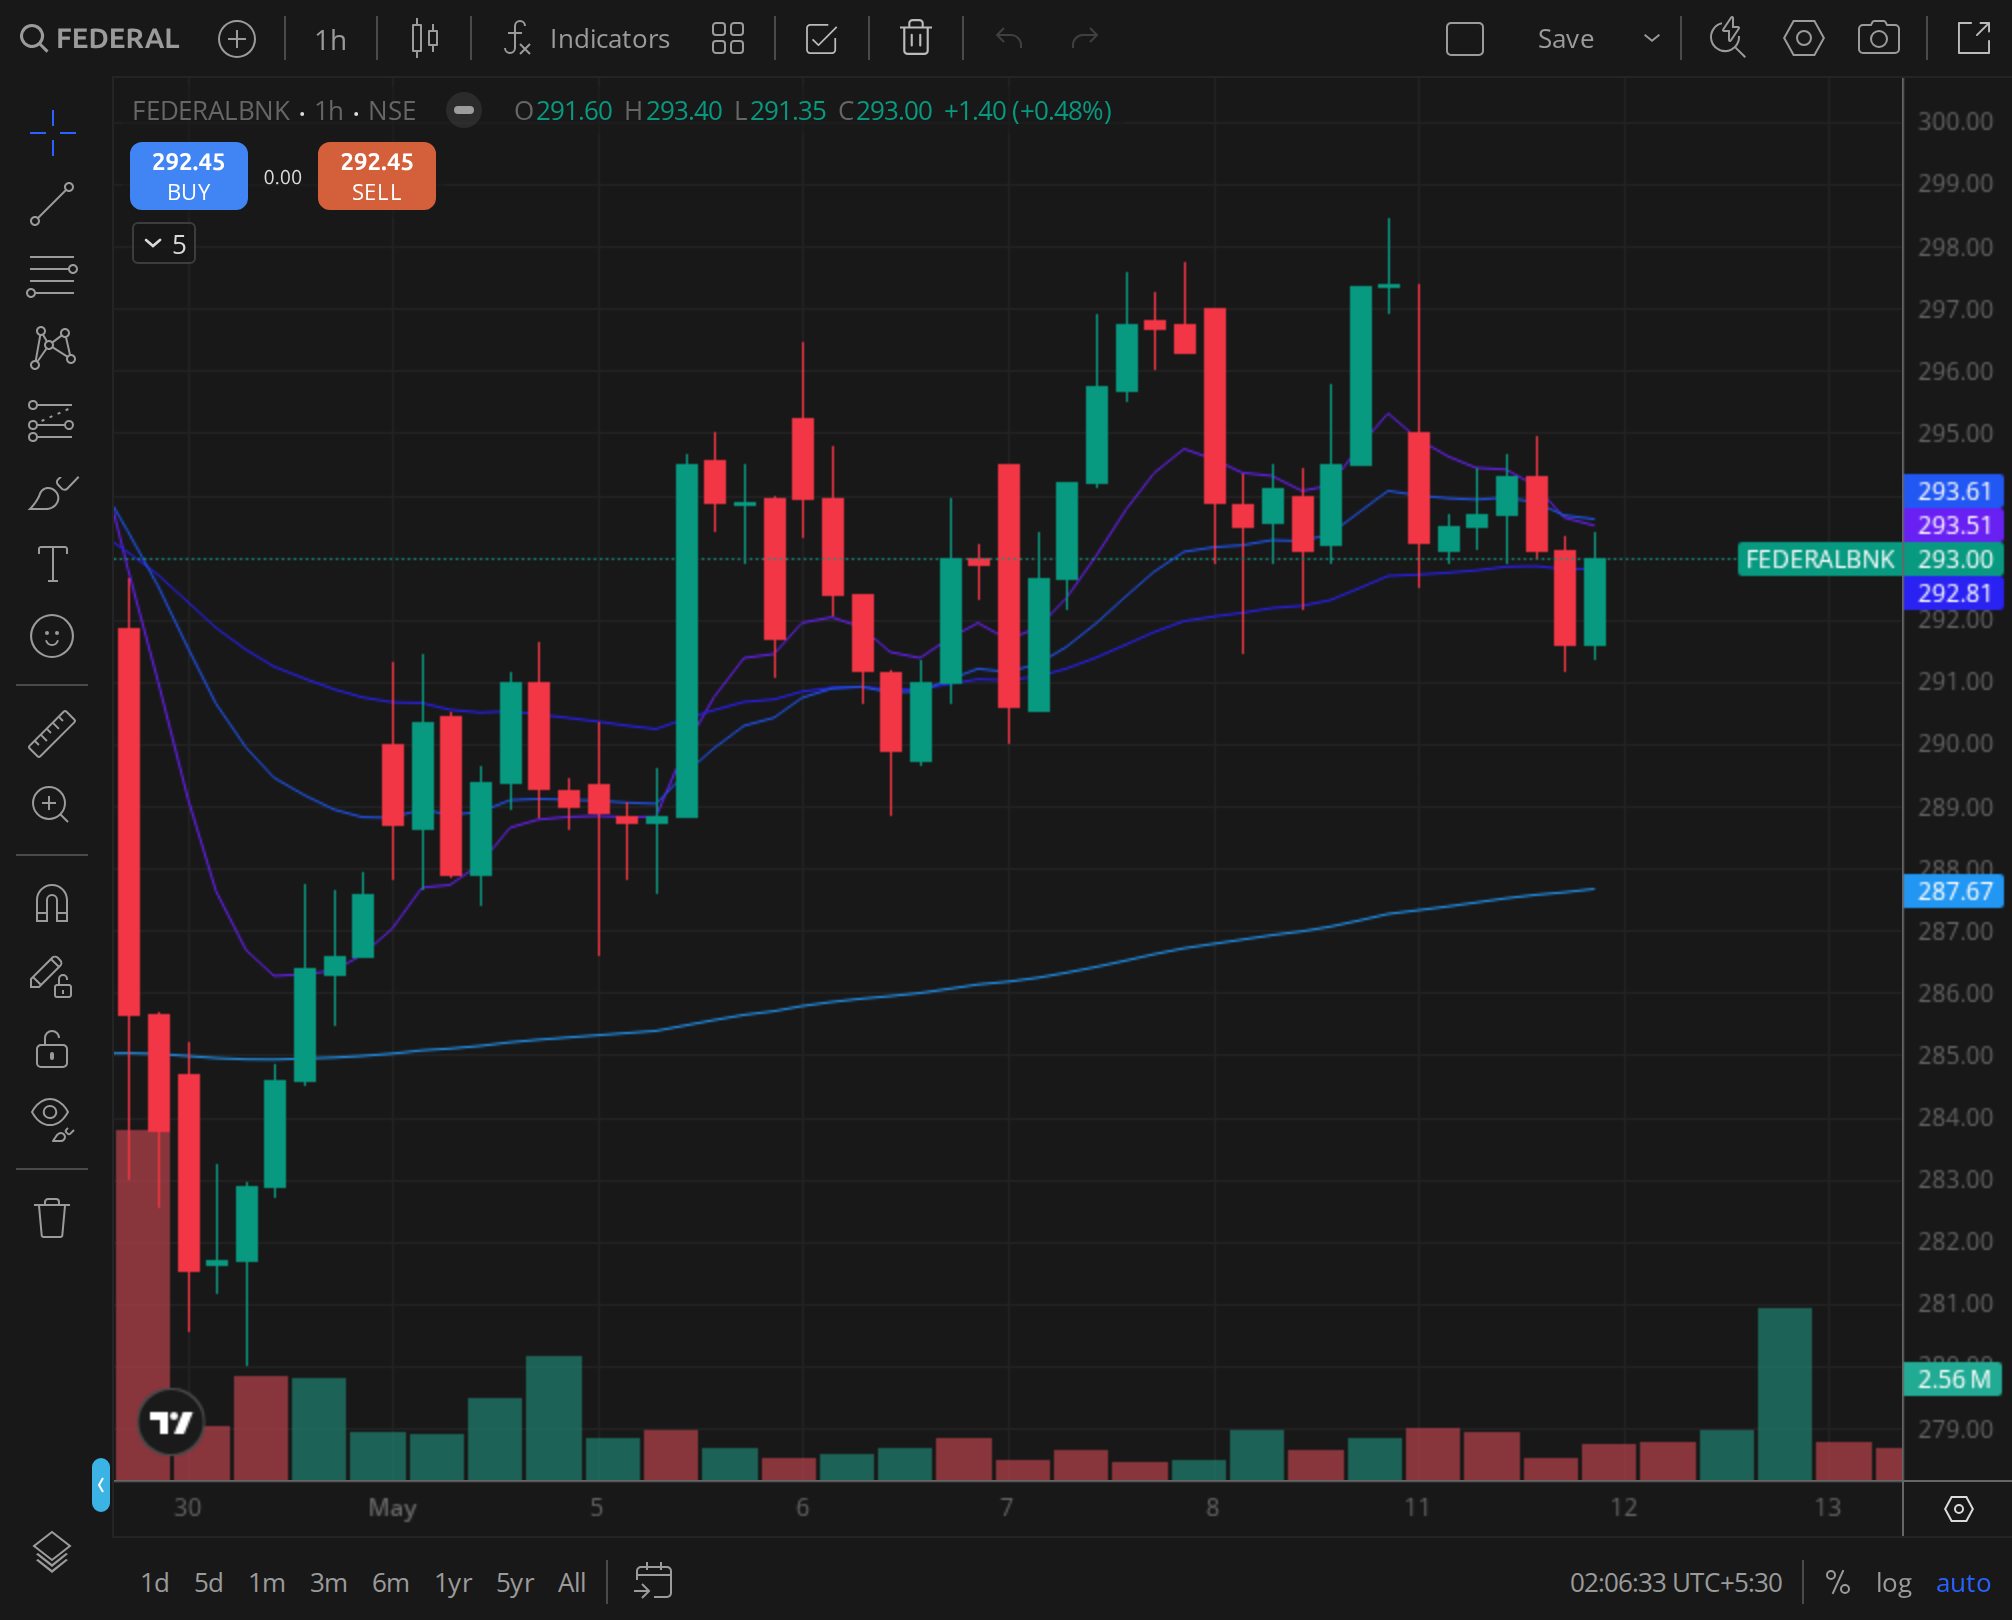Toggle the legend minus button beside NSE

(x=464, y=110)
